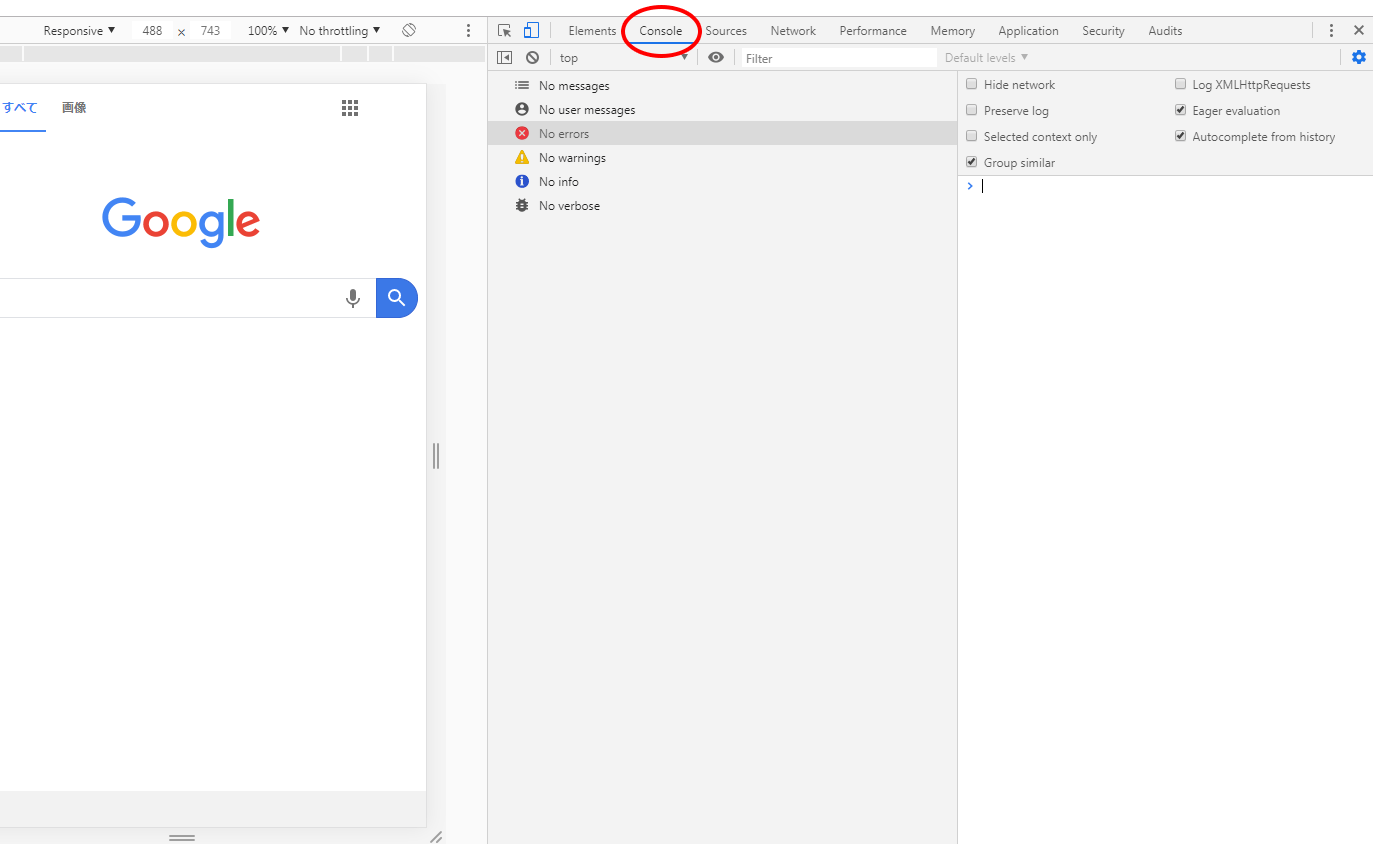
Task: Open the Application tab
Action: click(x=1028, y=31)
